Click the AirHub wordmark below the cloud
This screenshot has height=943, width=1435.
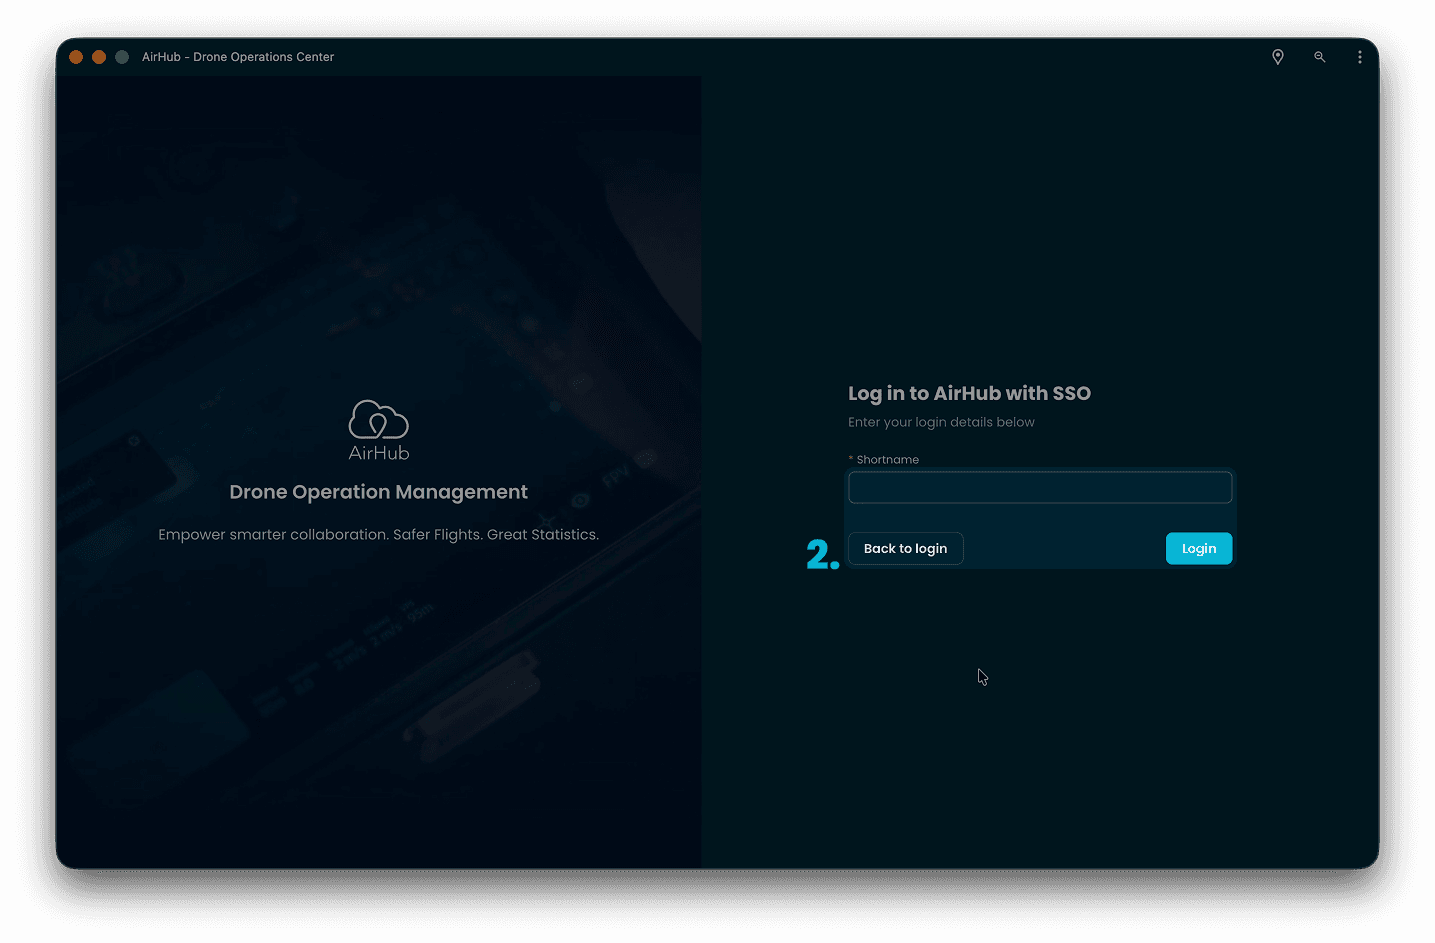coord(378,452)
